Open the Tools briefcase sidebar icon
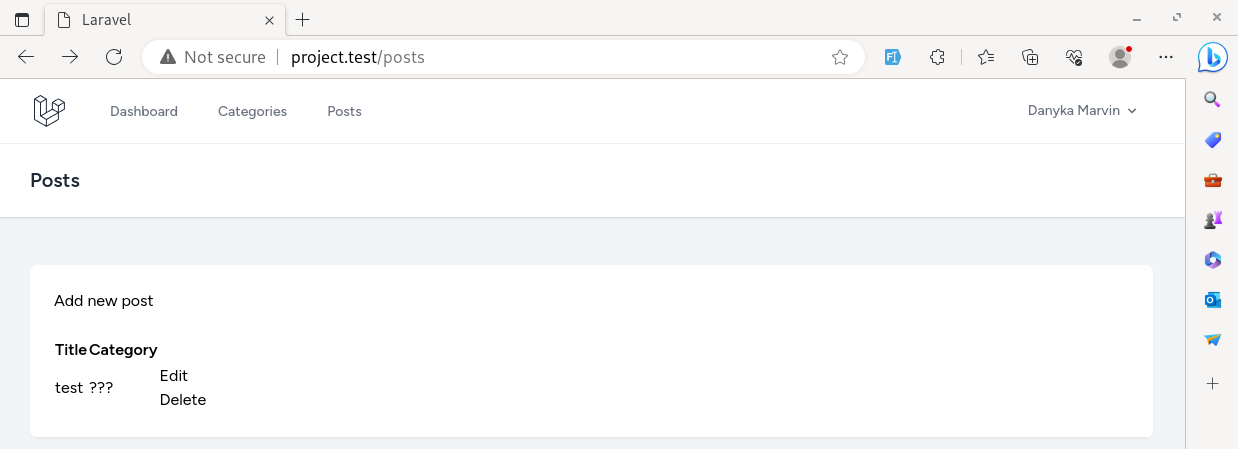 (1212, 180)
